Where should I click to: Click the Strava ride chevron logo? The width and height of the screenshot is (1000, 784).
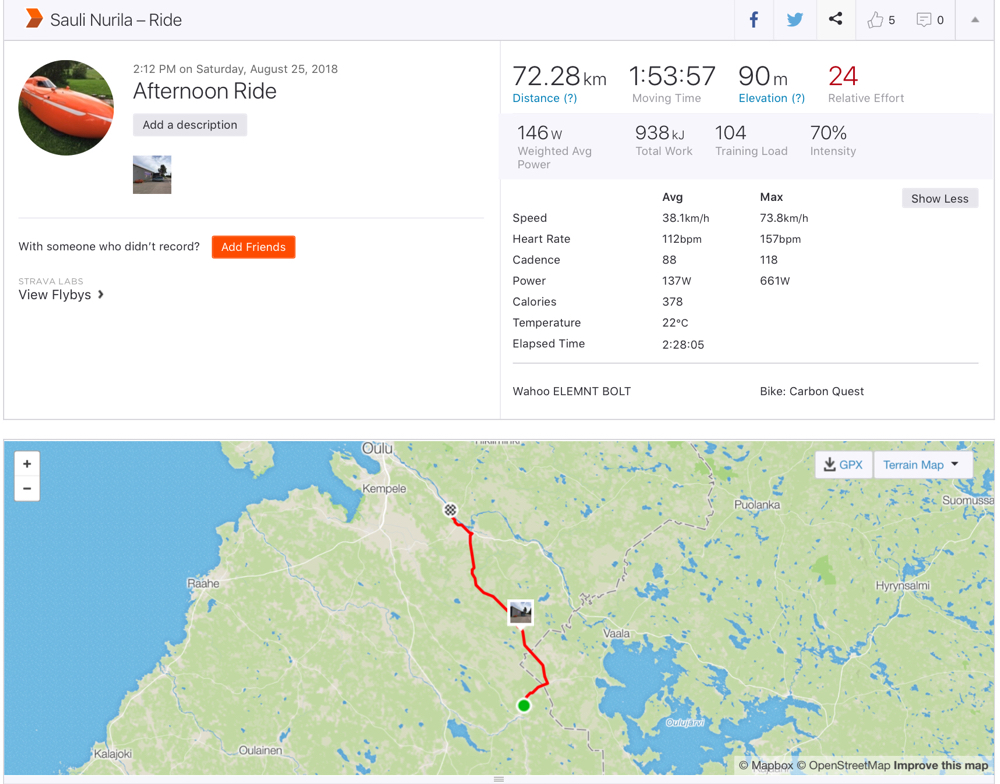[34, 19]
